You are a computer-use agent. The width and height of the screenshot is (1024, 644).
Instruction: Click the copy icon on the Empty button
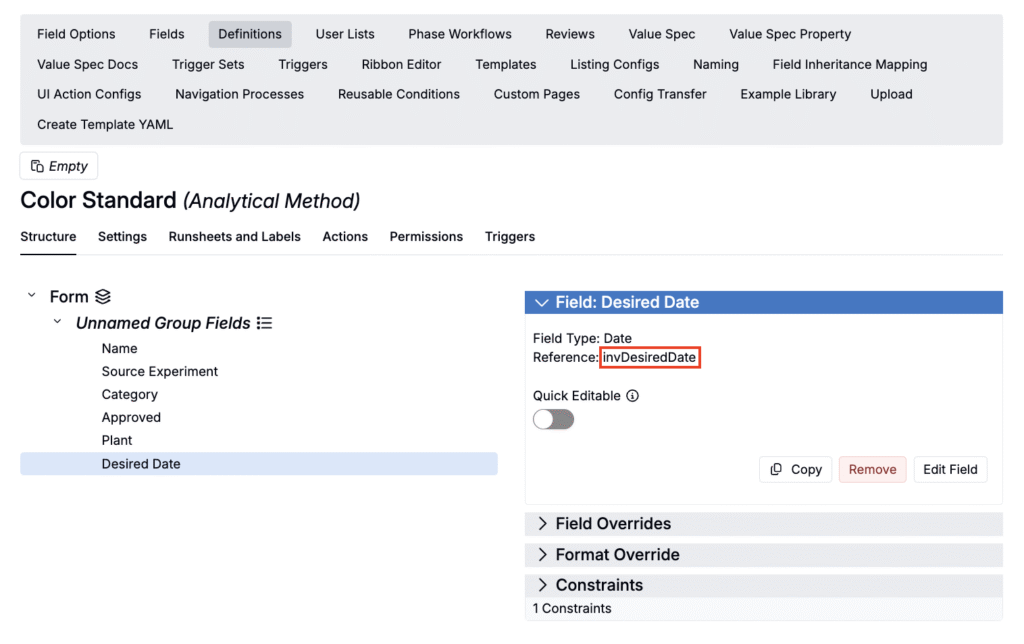37,166
